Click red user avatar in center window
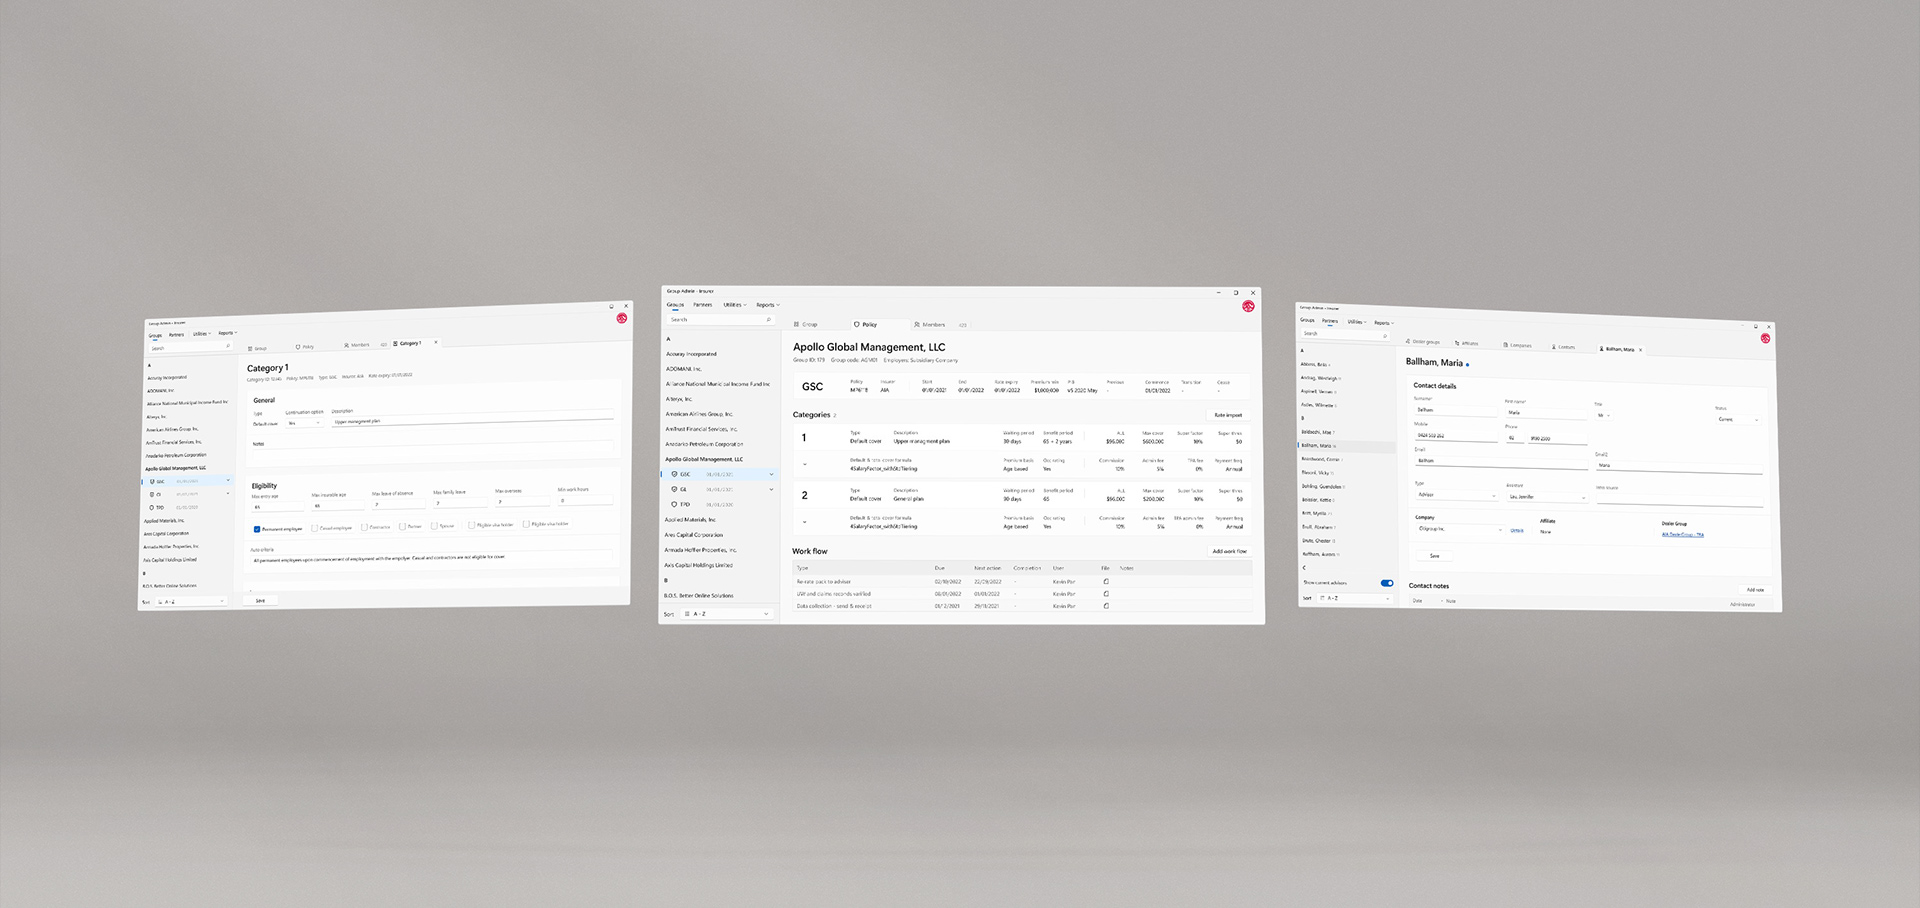 click(x=1248, y=306)
